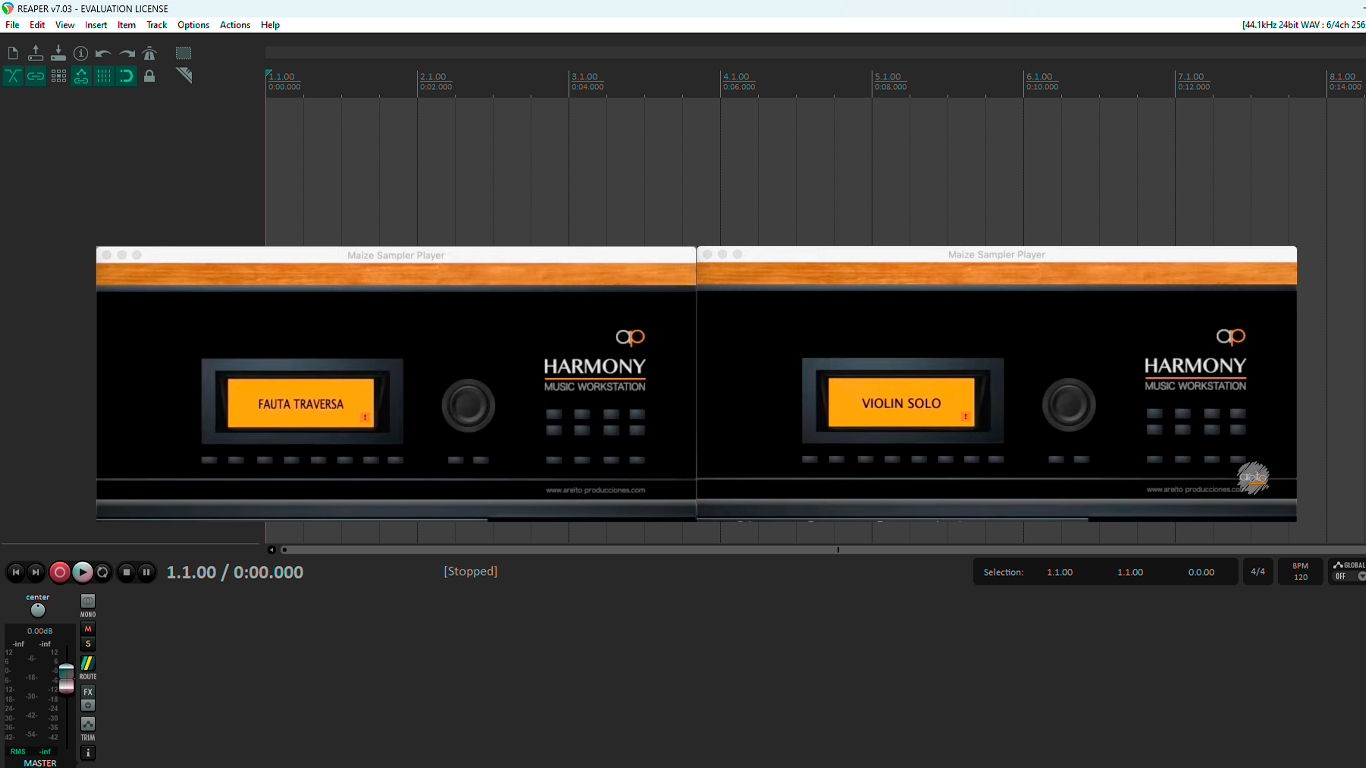This screenshot has height=768, width=1366.
Task: Go to project start transport button
Action: point(15,572)
